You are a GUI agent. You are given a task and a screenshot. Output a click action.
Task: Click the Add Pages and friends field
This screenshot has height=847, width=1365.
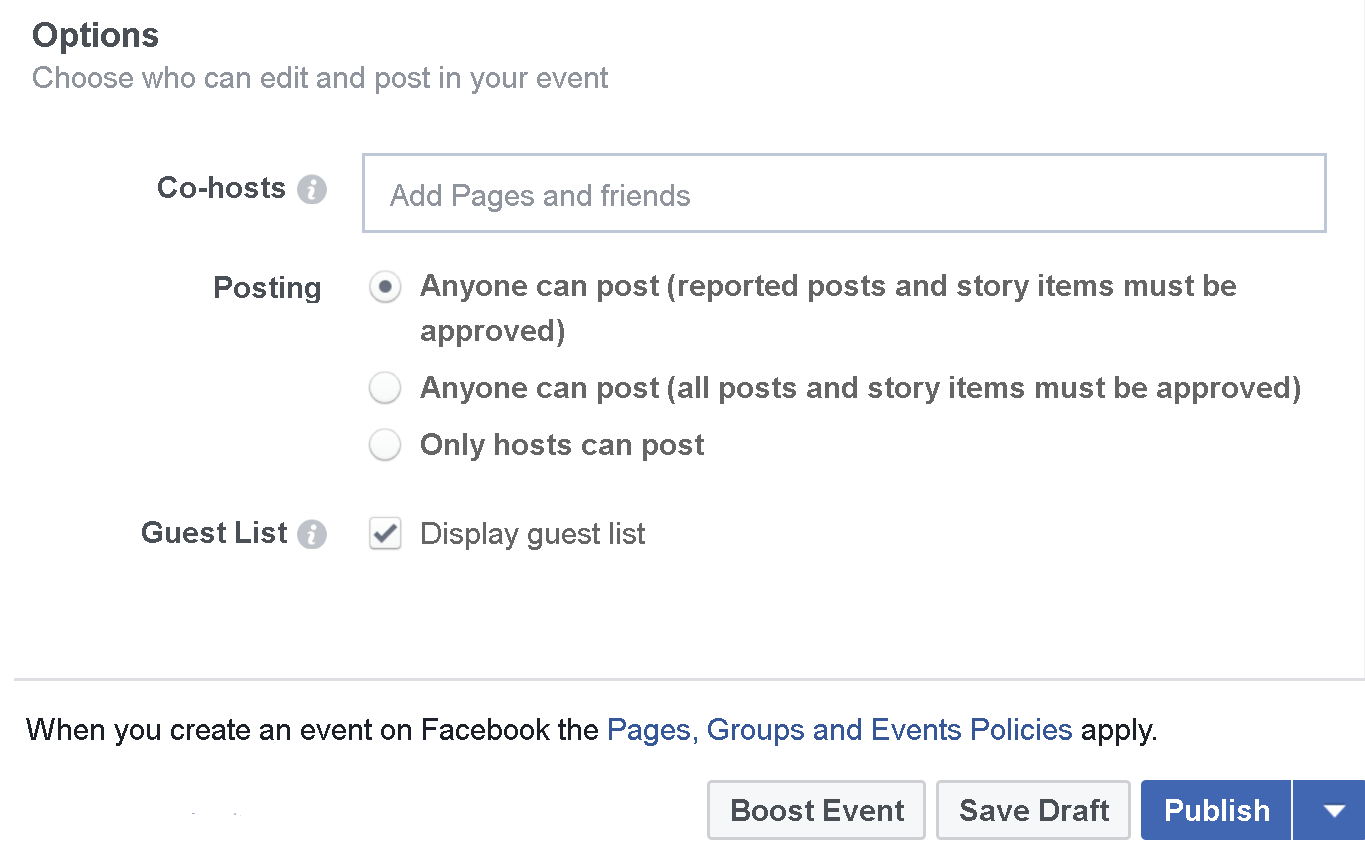(844, 193)
